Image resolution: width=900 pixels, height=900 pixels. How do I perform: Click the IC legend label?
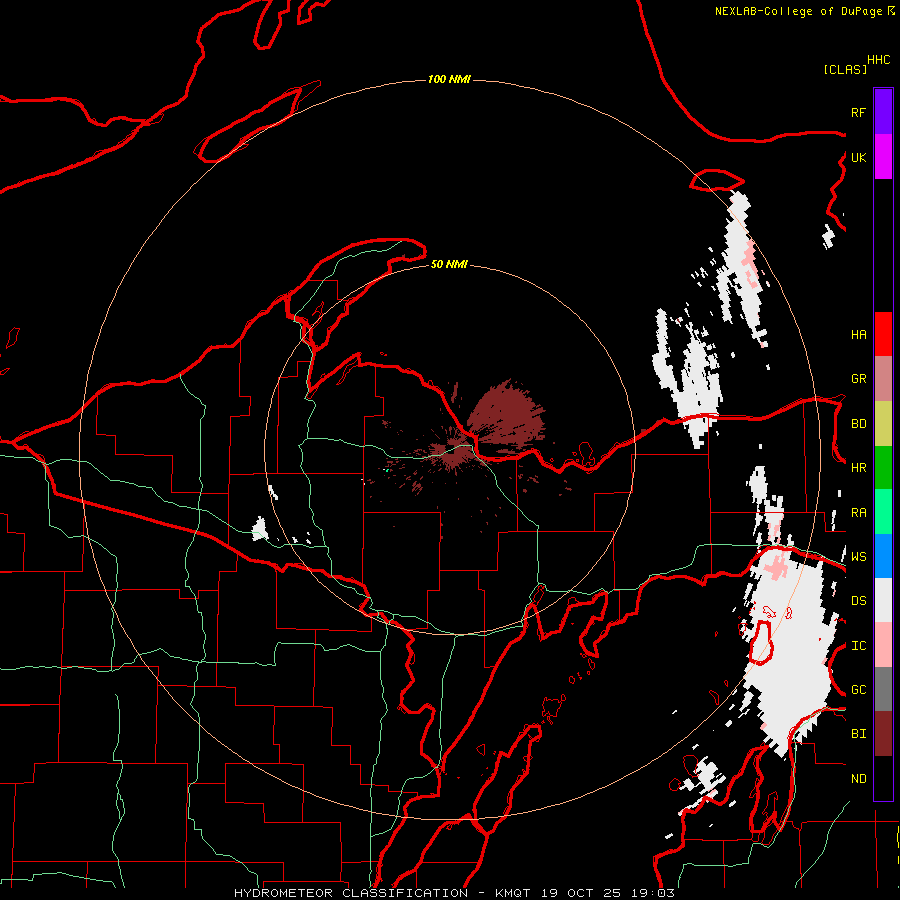(x=858, y=646)
